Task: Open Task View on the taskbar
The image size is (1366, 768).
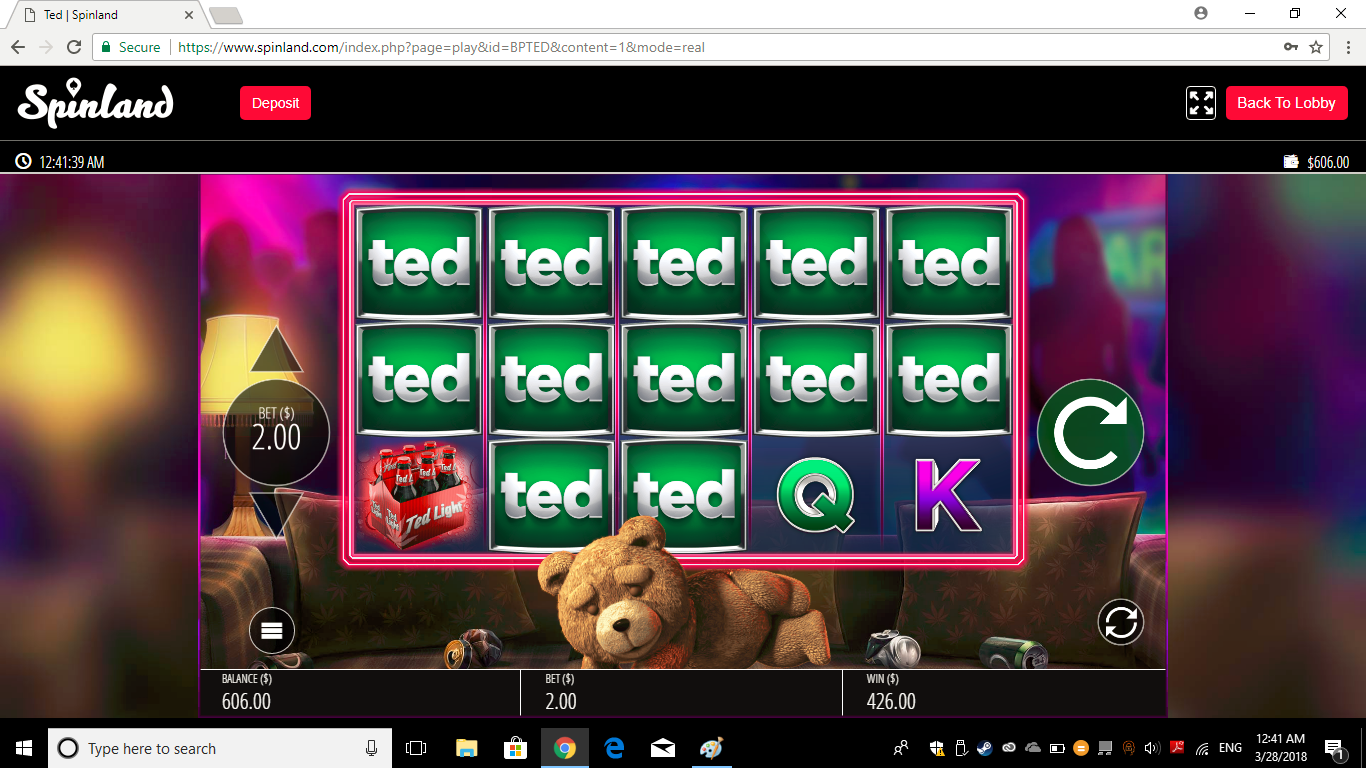Action: [416, 748]
